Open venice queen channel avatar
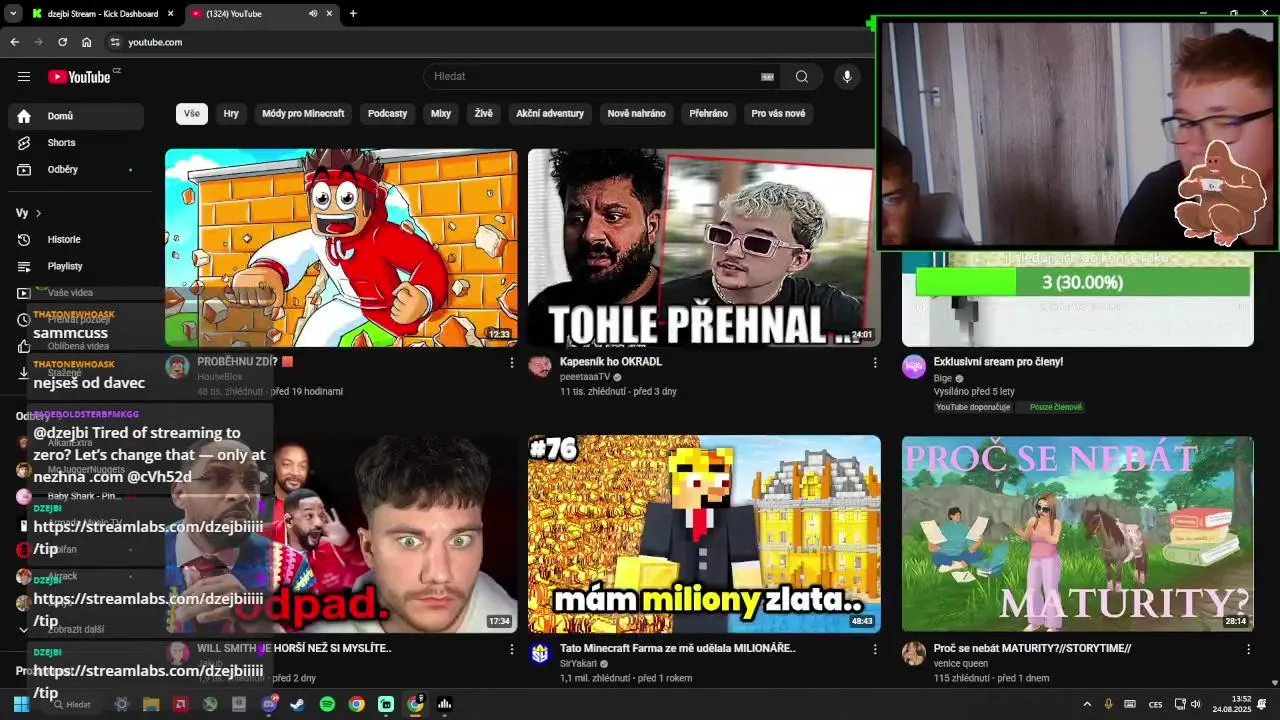The height and width of the screenshot is (720, 1280). pos(914,653)
